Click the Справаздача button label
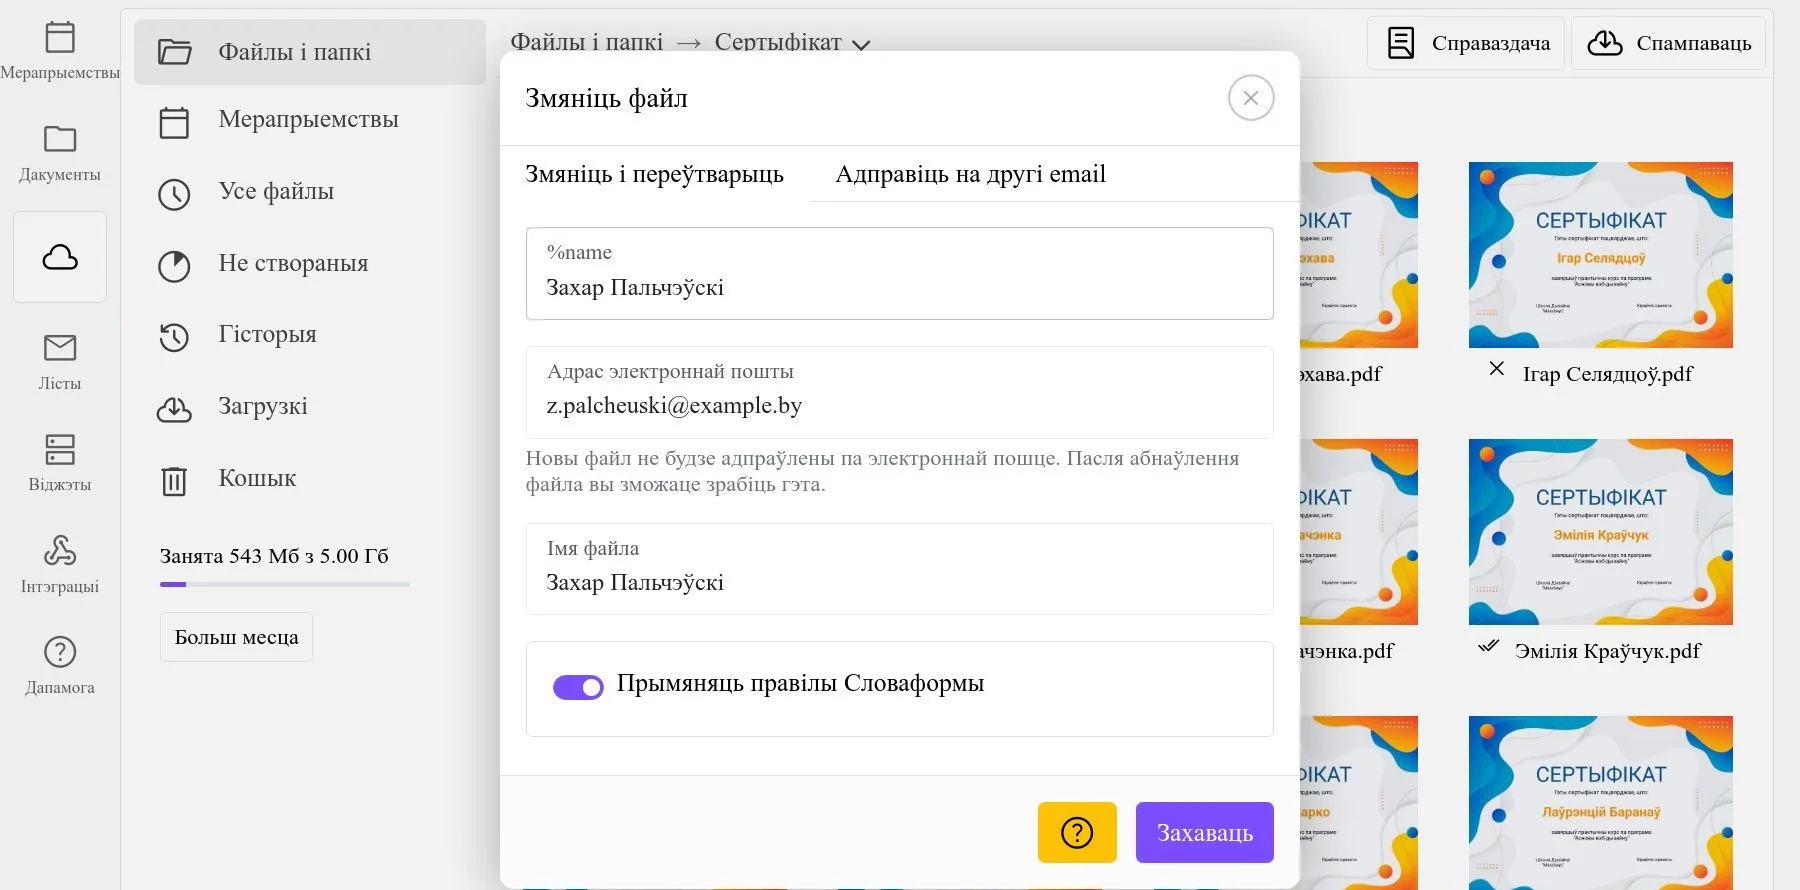Screen dimensions: 1800x890 [x=1491, y=43]
